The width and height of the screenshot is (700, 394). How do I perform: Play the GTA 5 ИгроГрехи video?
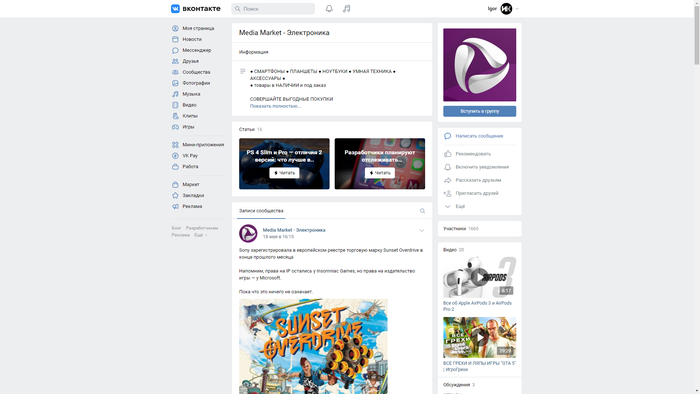(x=479, y=337)
